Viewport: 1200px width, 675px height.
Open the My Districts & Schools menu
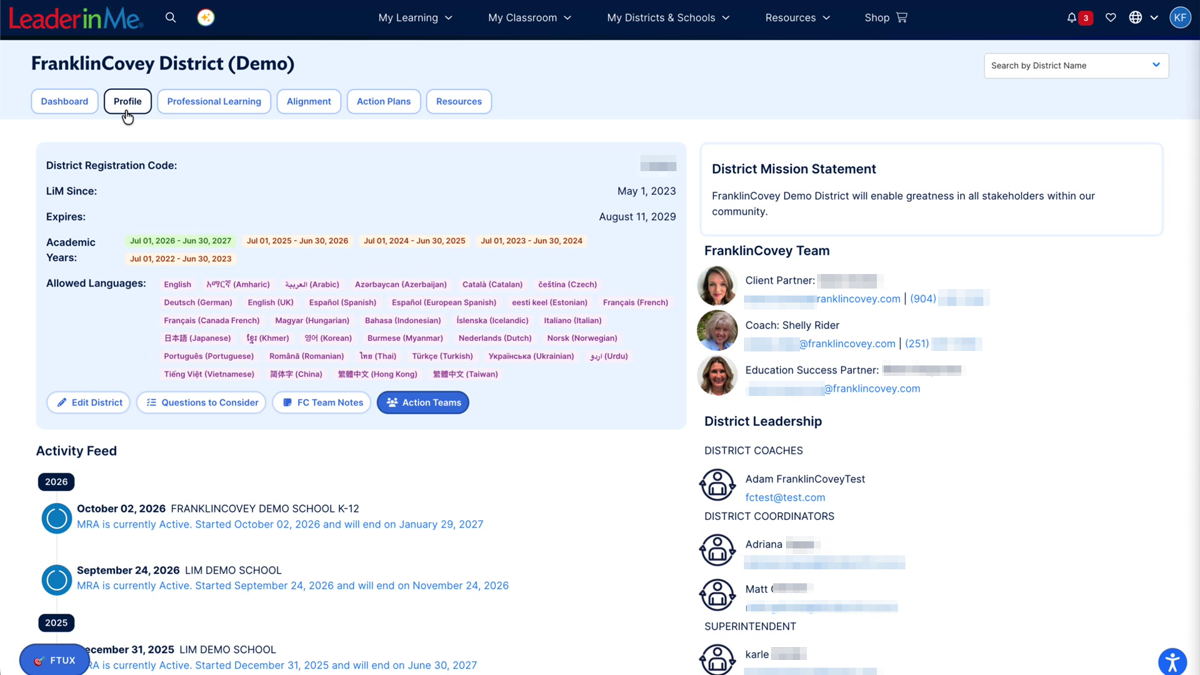668,18
